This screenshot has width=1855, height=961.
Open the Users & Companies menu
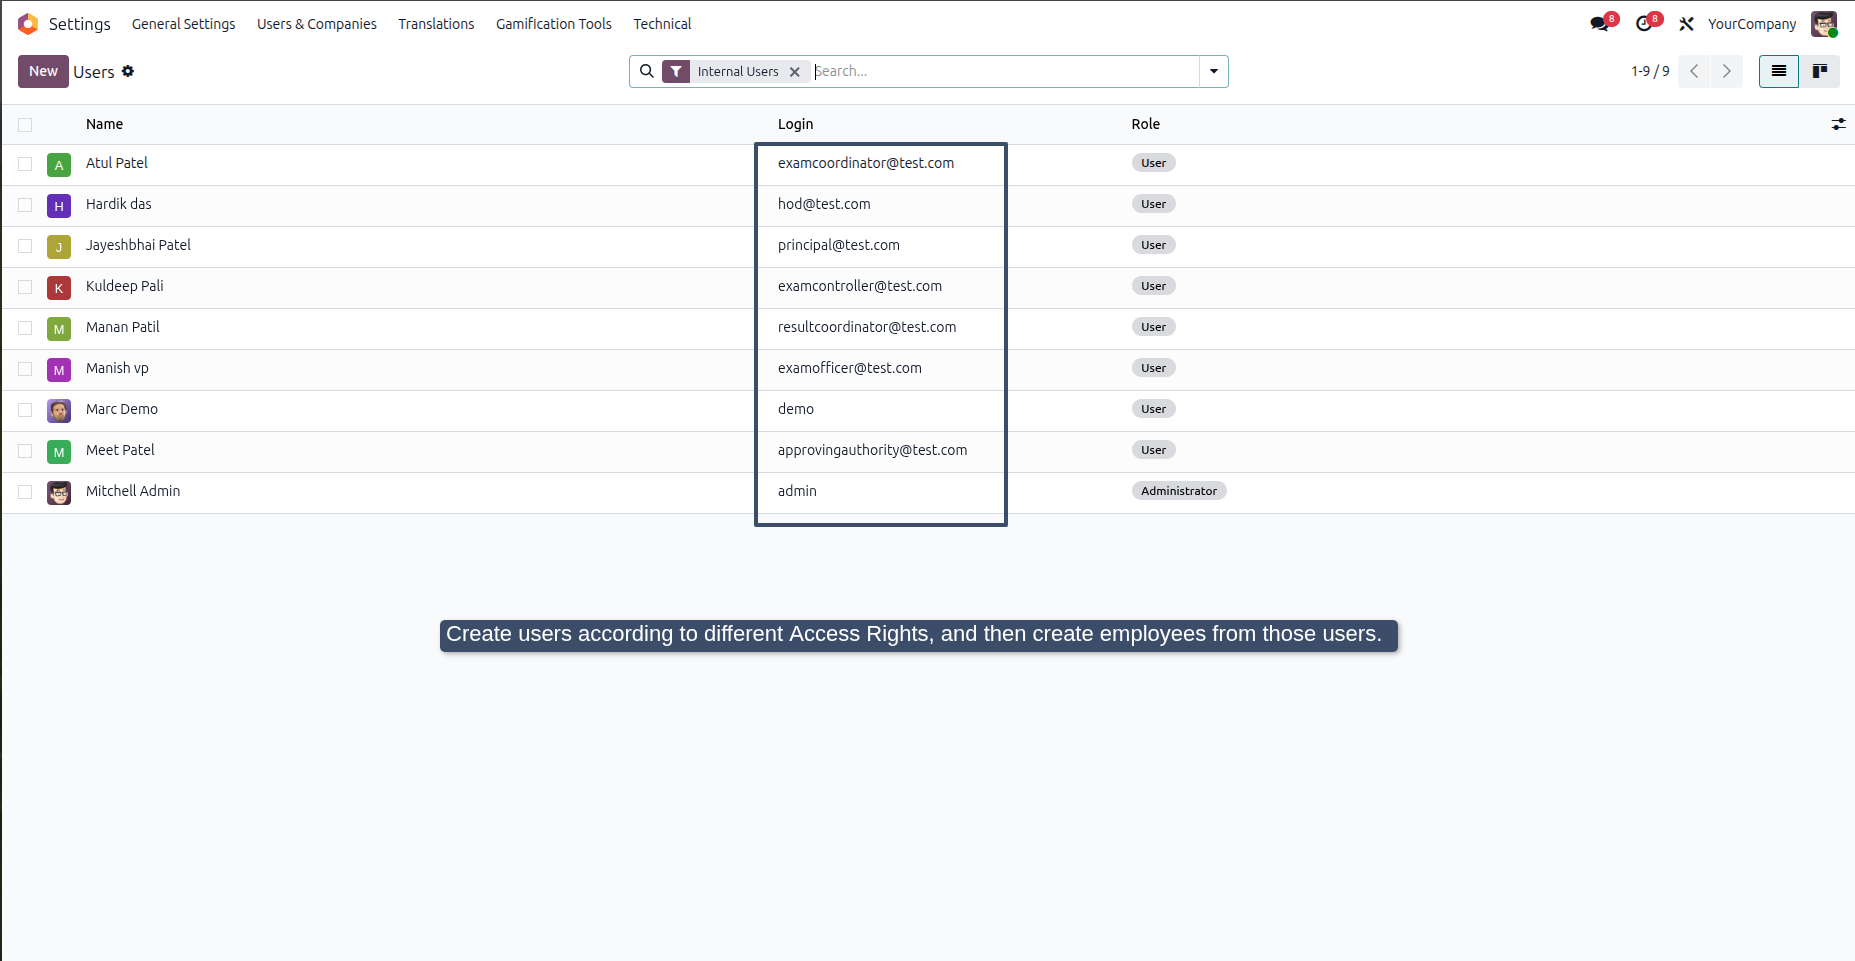point(317,24)
